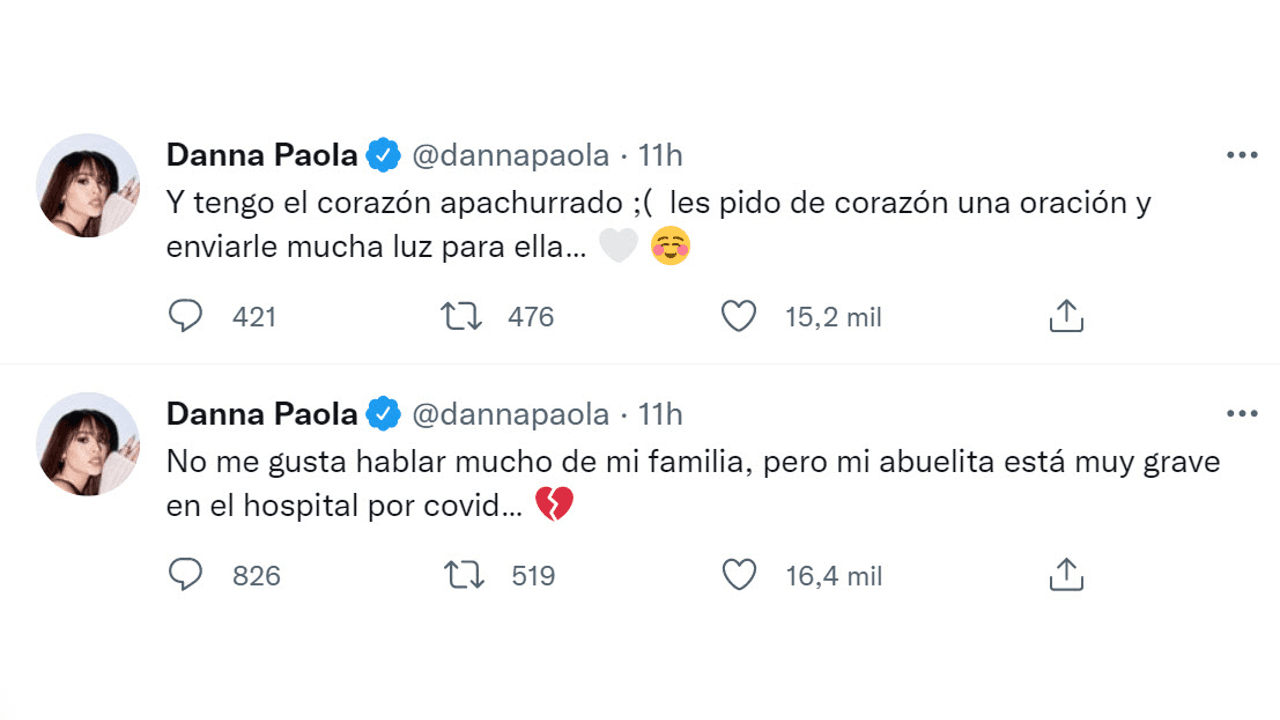The width and height of the screenshot is (1280, 720).
Task: Reply to the first tweet
Action: point(186,316)
